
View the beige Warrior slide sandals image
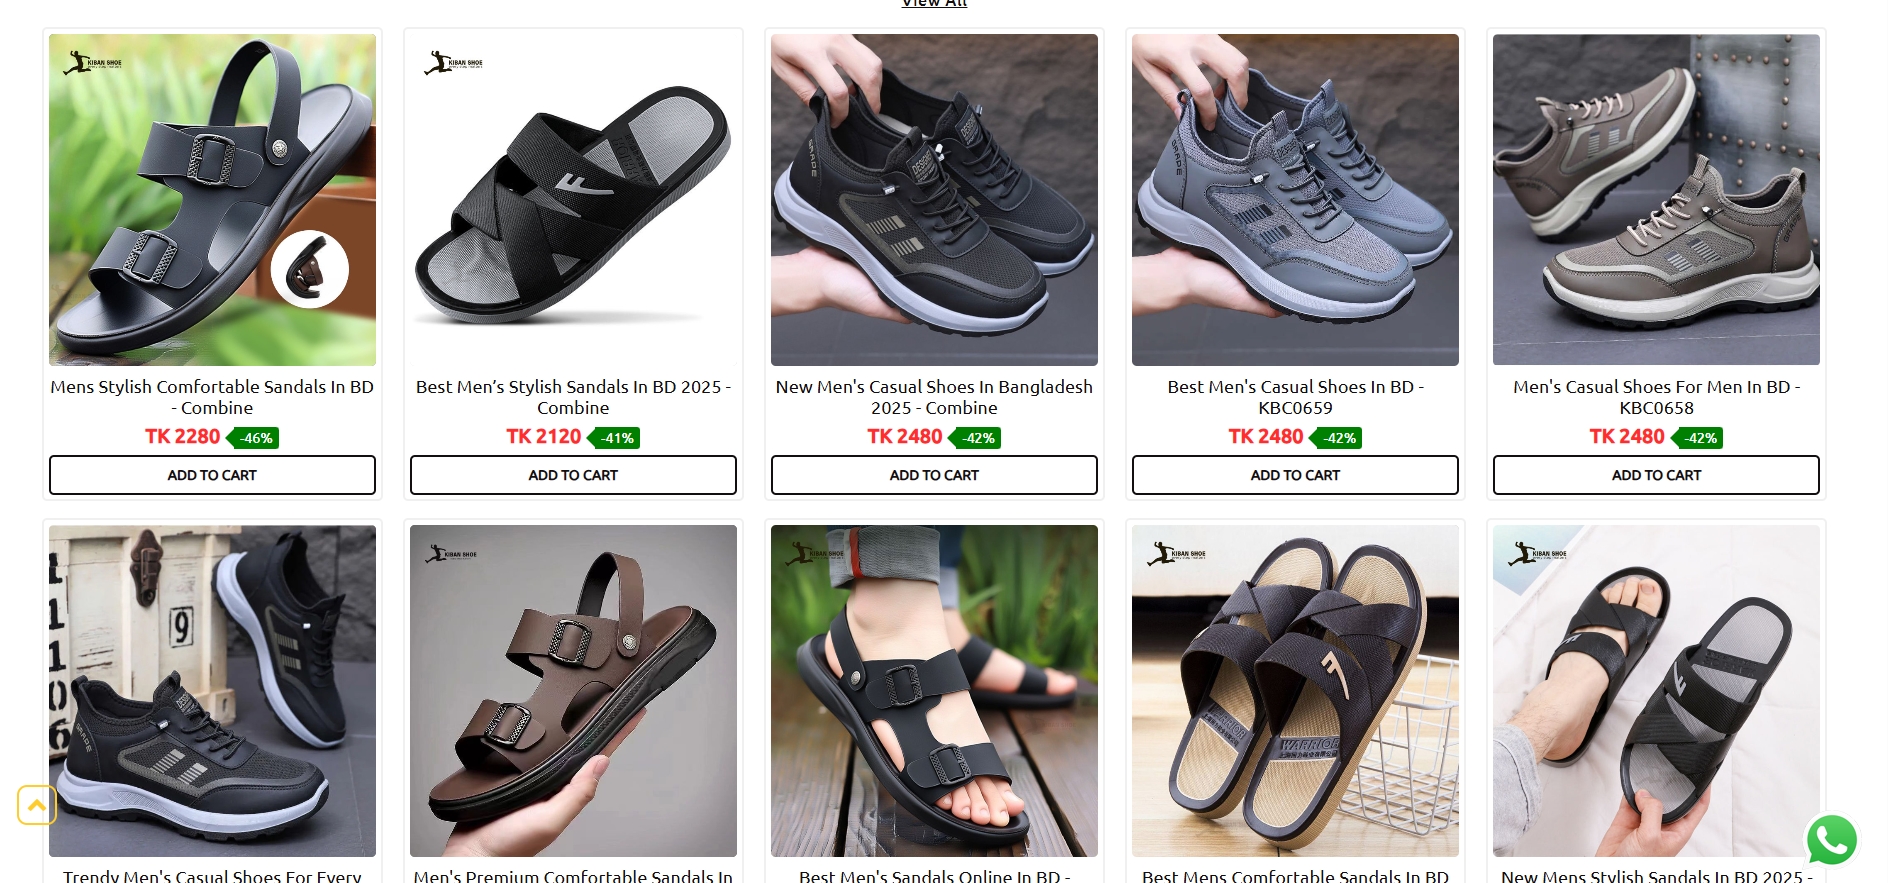(x=1295, y=691)
